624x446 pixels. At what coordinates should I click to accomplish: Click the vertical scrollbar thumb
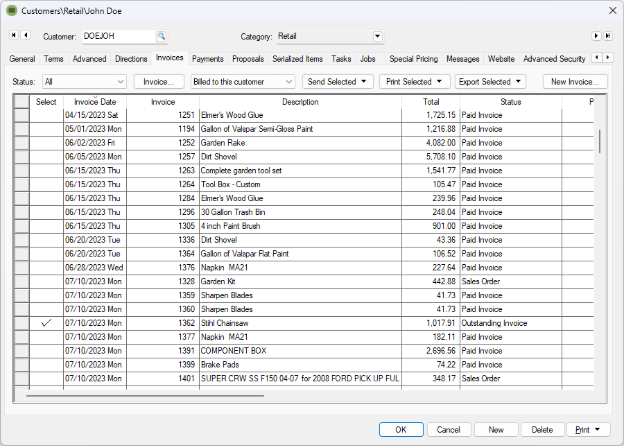tap(600, 141)
